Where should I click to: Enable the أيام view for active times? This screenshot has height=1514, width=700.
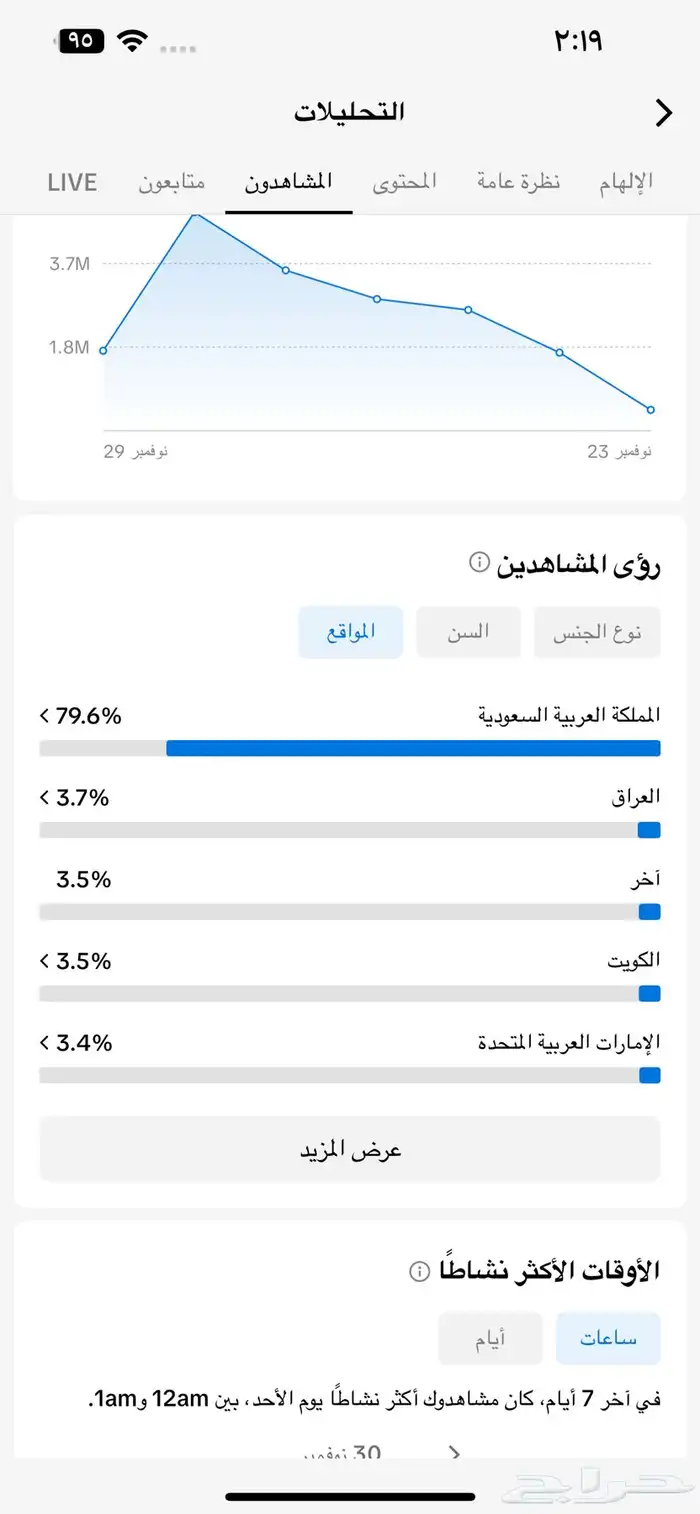point(490,1338)
